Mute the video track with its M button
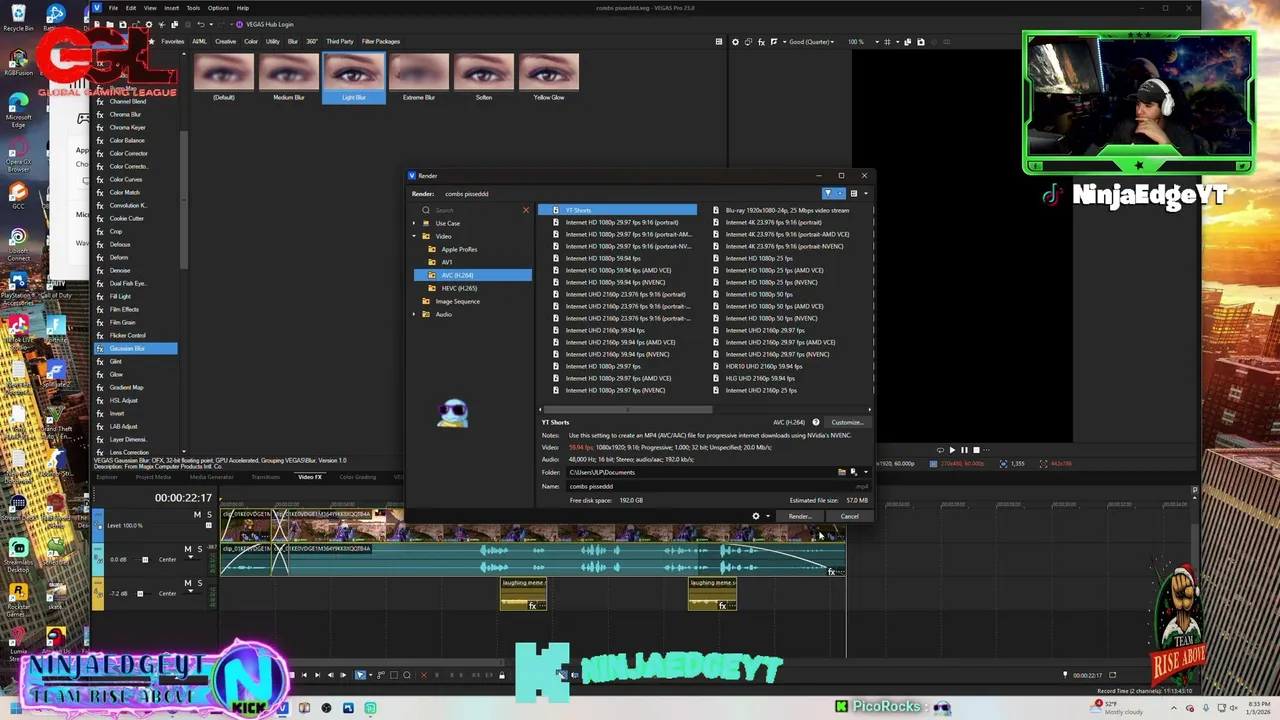Image resolution: width=1280 pixels, height=720 pixels. pos(197,514)
